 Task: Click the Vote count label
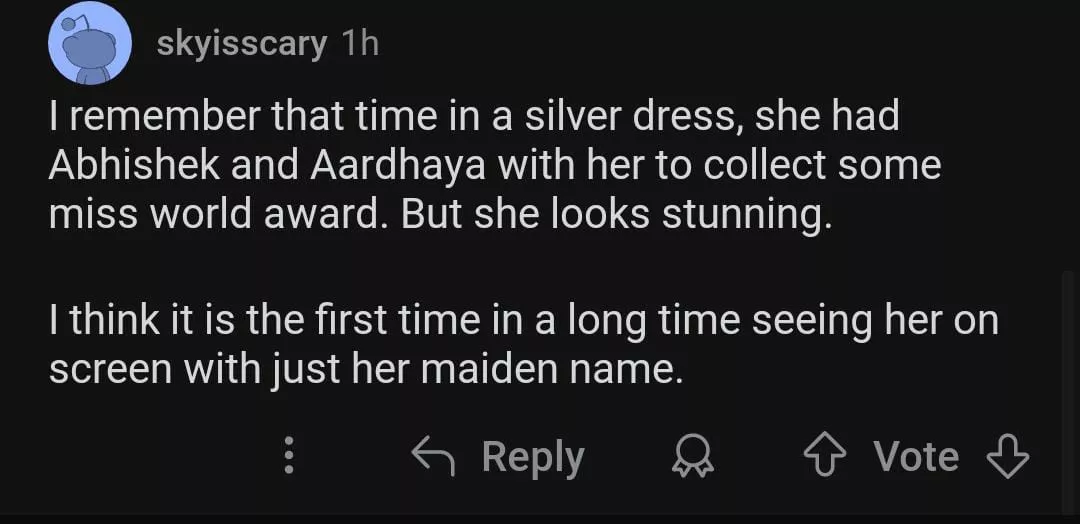pyautogui.click(x=916, y=457)
